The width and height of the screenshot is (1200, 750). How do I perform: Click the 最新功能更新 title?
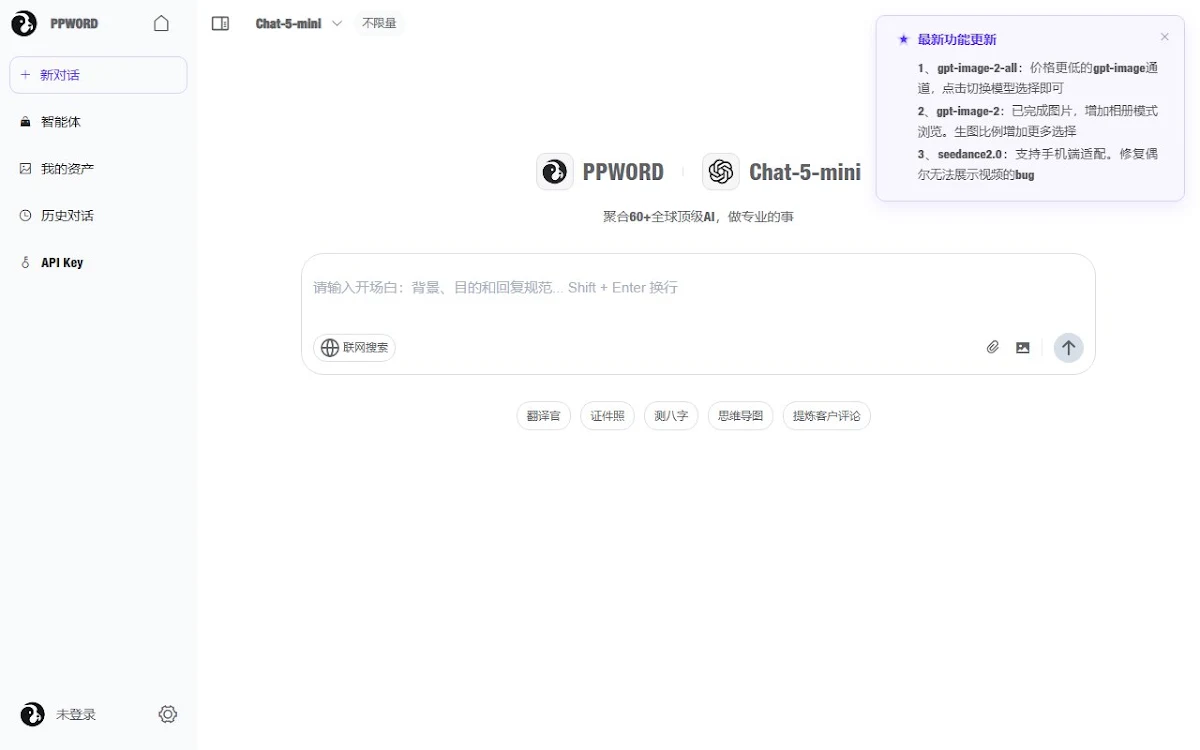click(957, 40)
